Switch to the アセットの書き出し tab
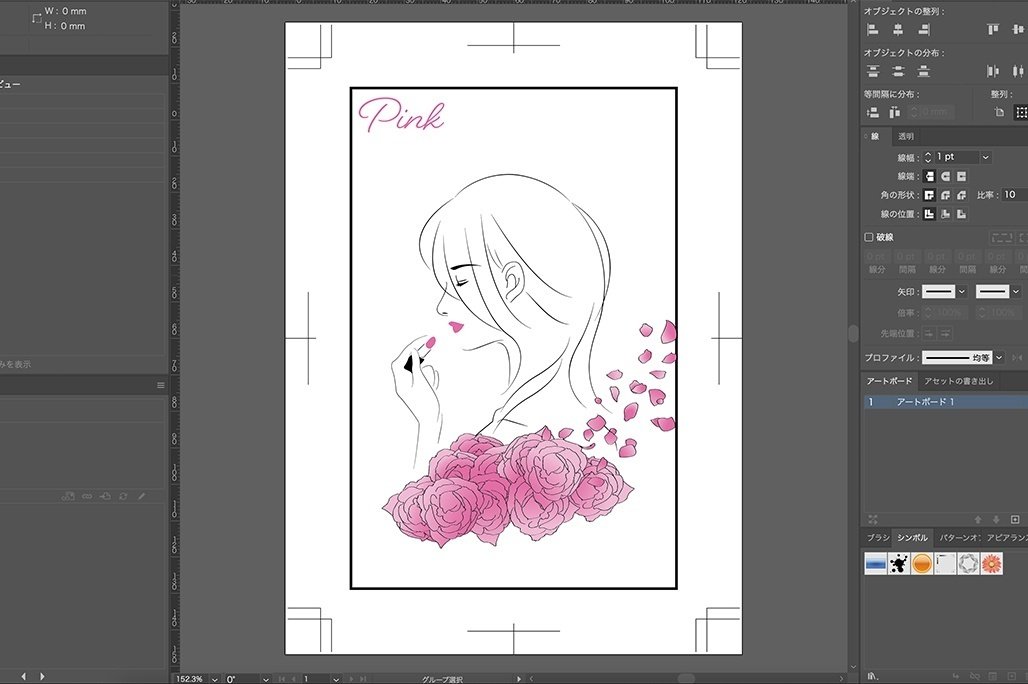 pos(959,381)
